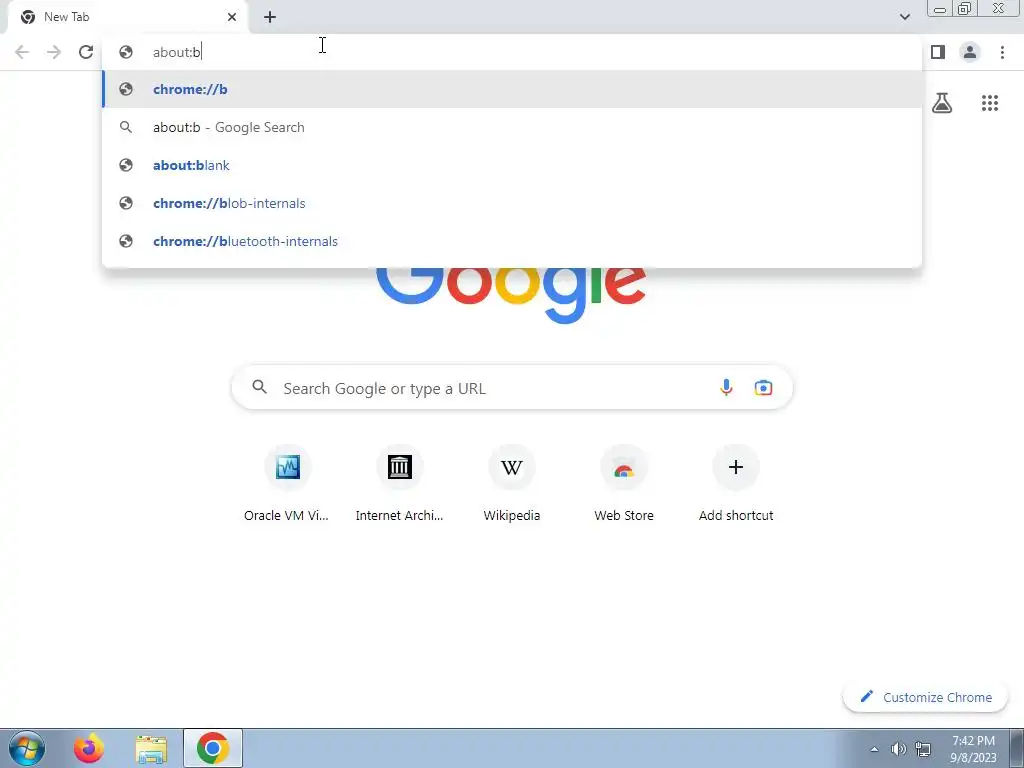Click the Search Google or type a URL box
This screenshot has width=1024, height=768.
pyautogui.click(x=512, y=388)
